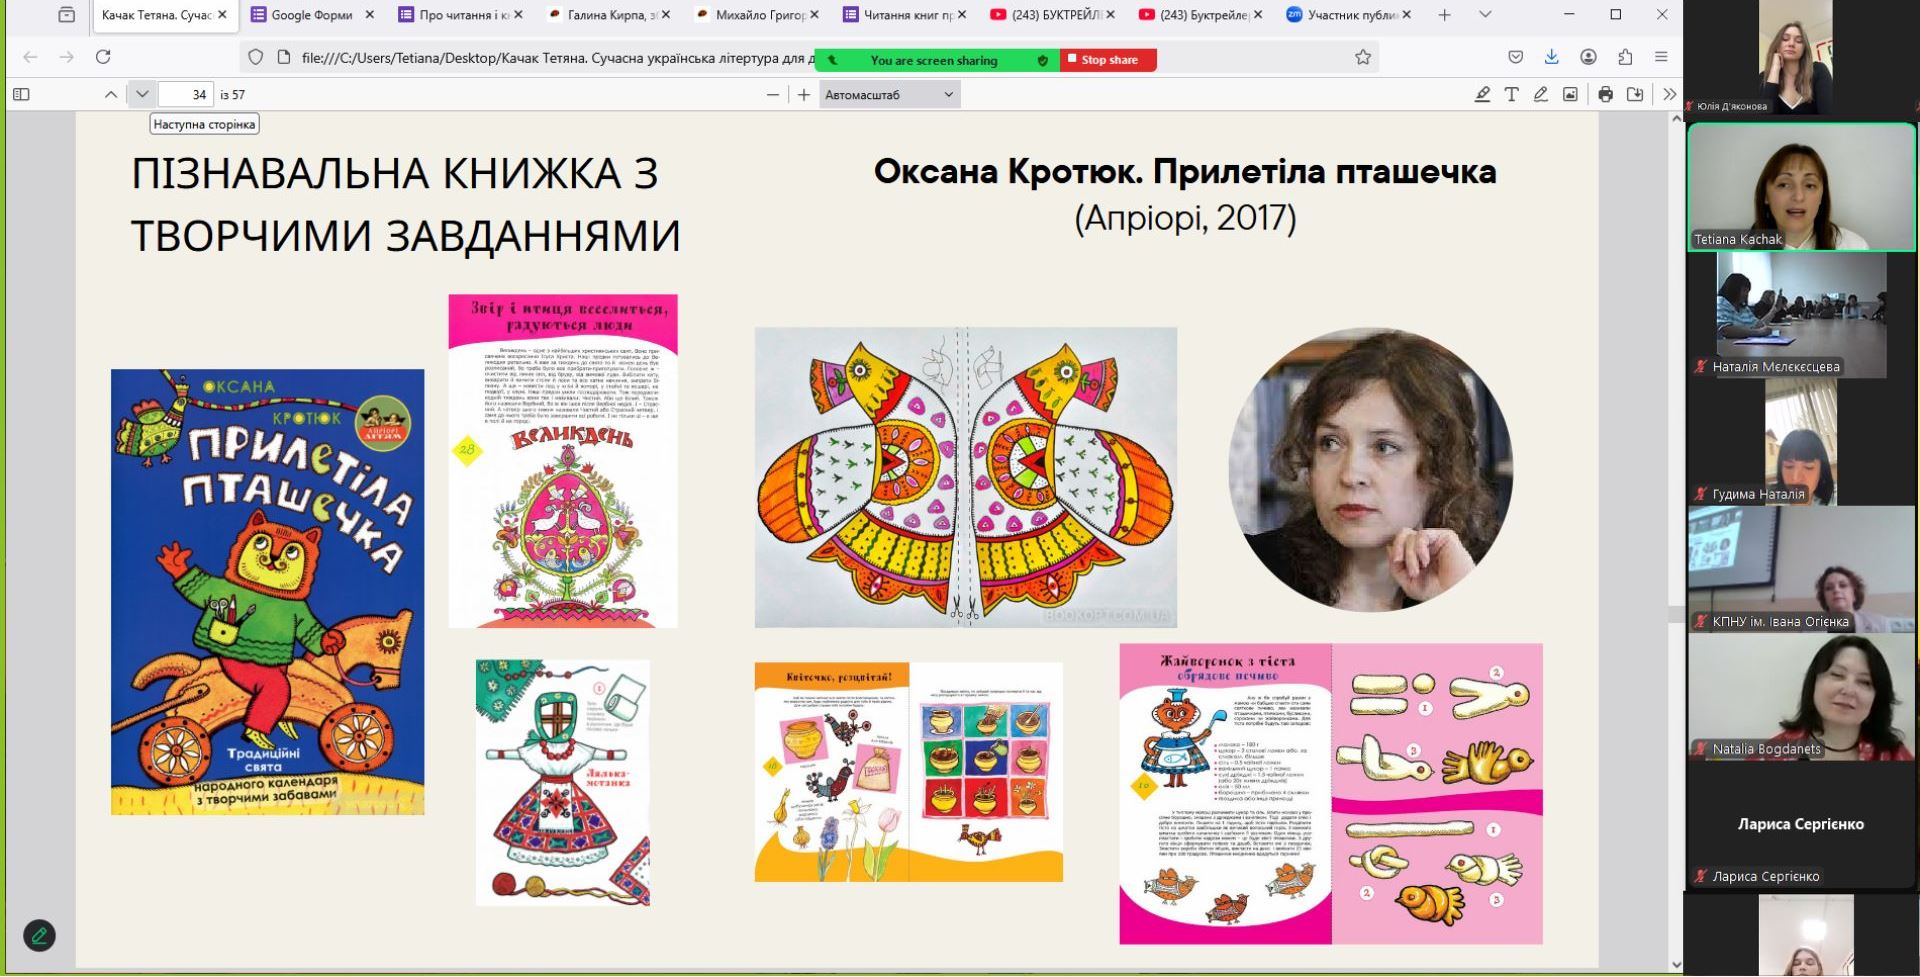Expand the PDF tools overflow menu

(x=1669, y=95)
